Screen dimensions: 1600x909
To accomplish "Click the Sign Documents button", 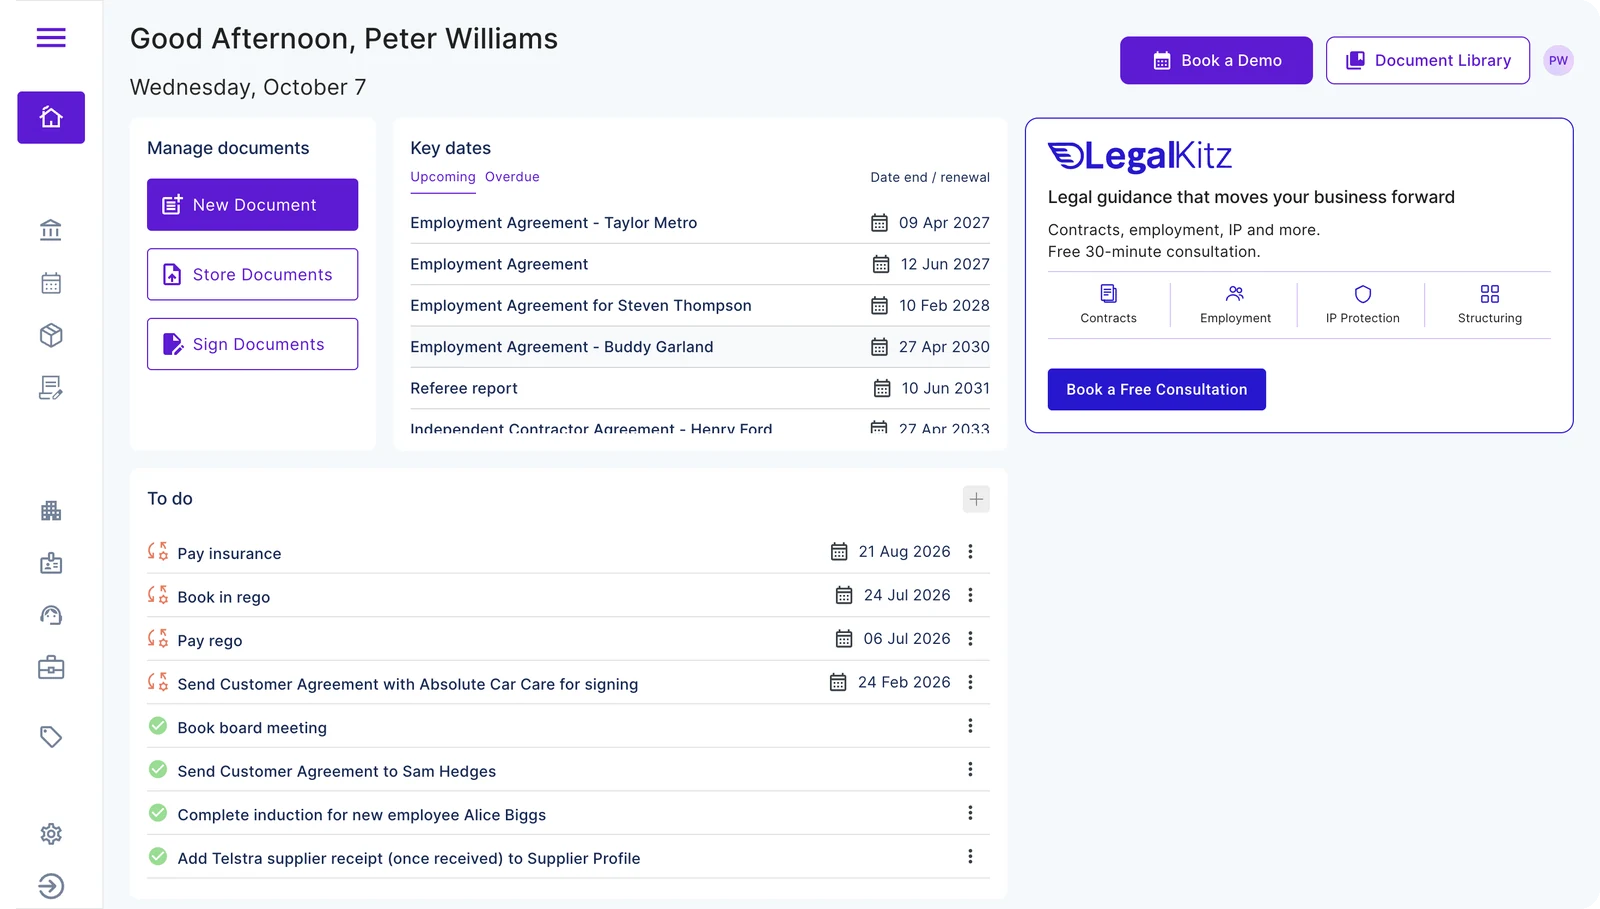I will tap(252, 344).
